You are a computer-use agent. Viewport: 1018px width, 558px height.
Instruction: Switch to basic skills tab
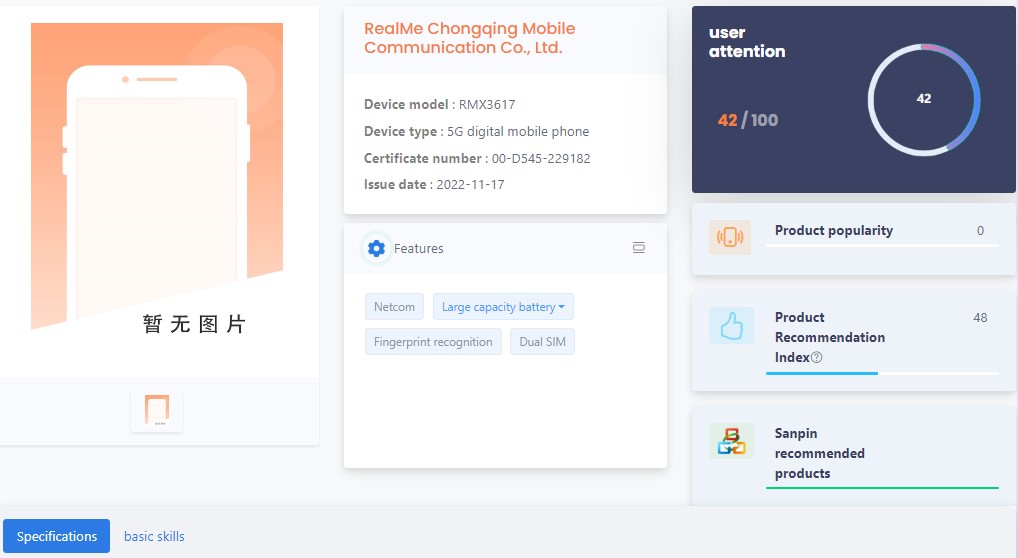point(154,537)
